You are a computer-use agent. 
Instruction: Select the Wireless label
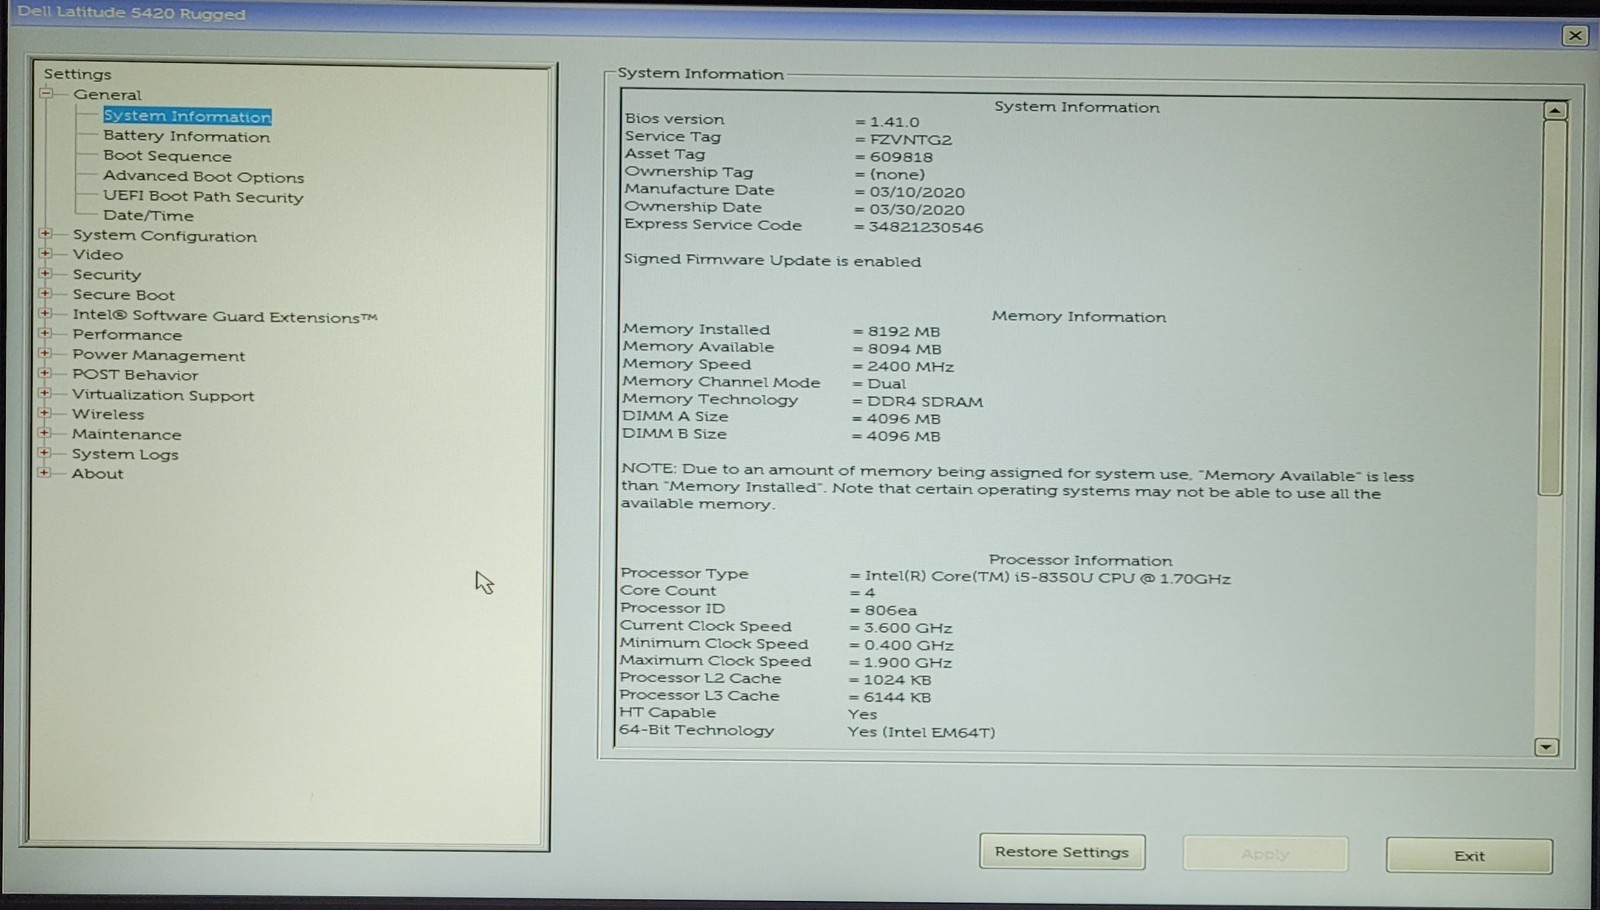pyautogui.click(x=108, y=414)
